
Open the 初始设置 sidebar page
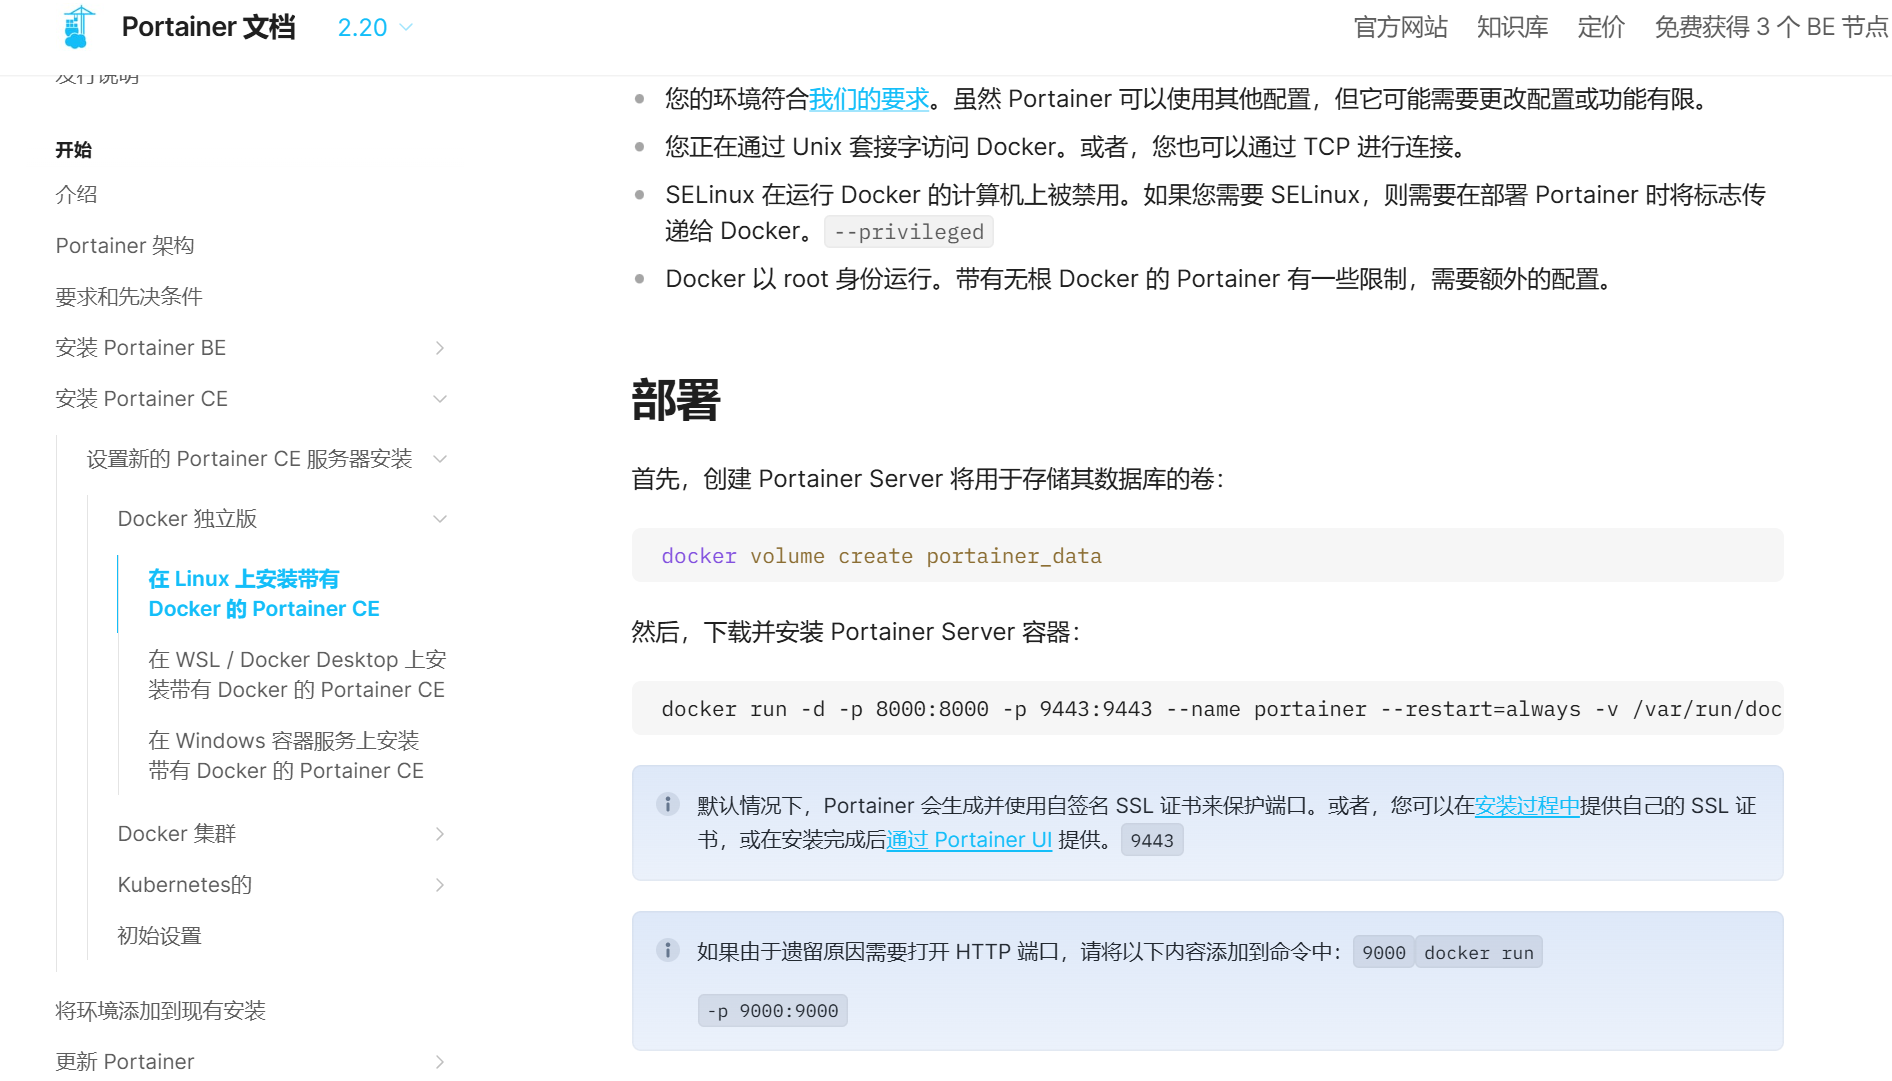158,935
